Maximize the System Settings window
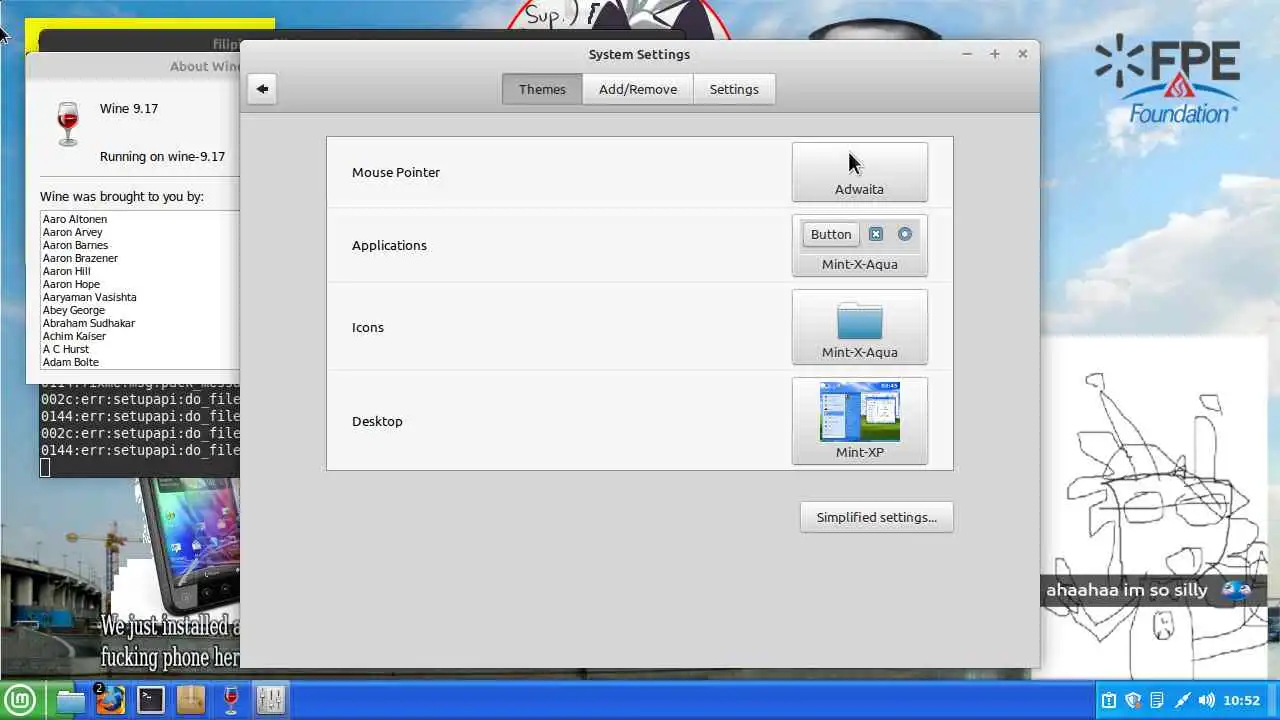Image resolution: width=1280 pixels, height=720 pixels. point(995,54)
